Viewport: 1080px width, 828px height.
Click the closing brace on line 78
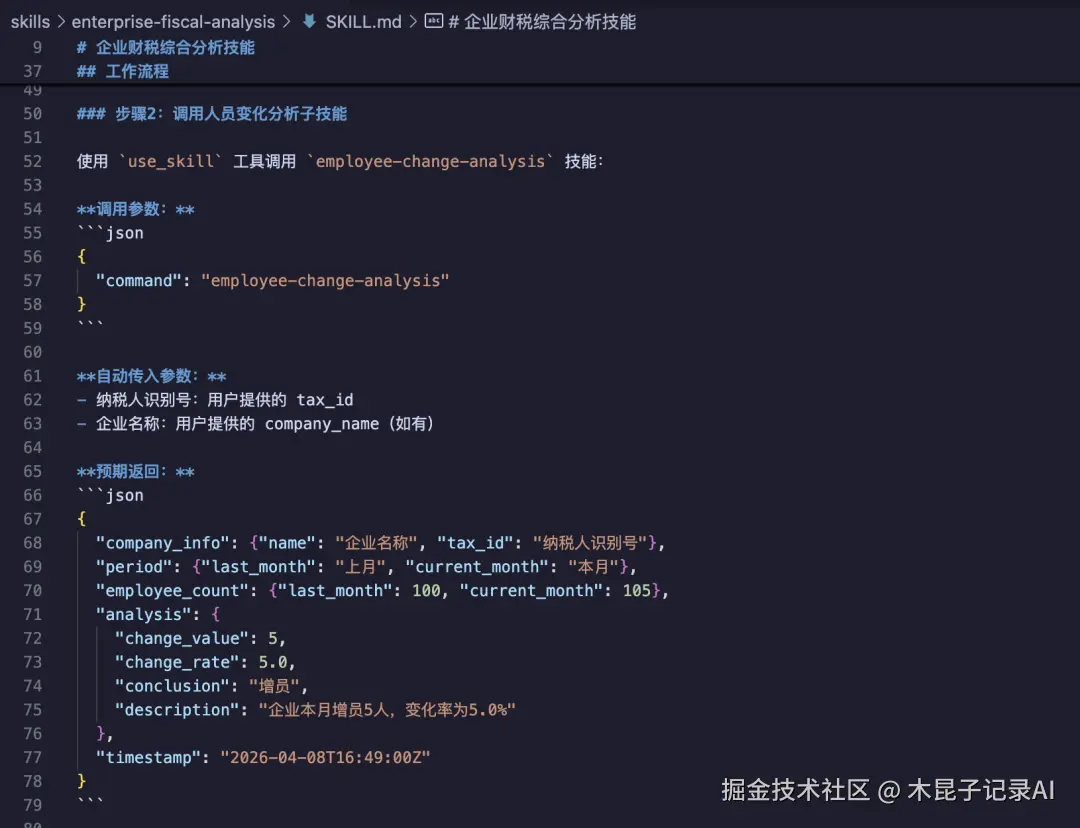(x=81, y=781)
